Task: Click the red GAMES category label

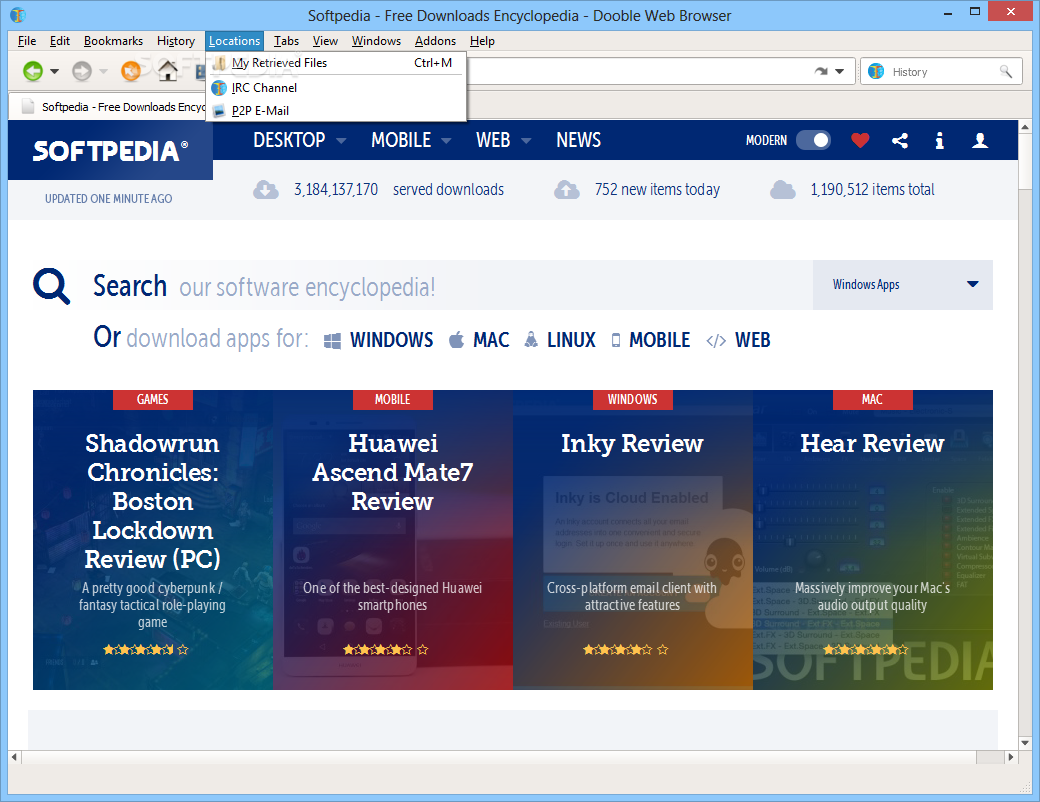Action: (x=153, y=399)
